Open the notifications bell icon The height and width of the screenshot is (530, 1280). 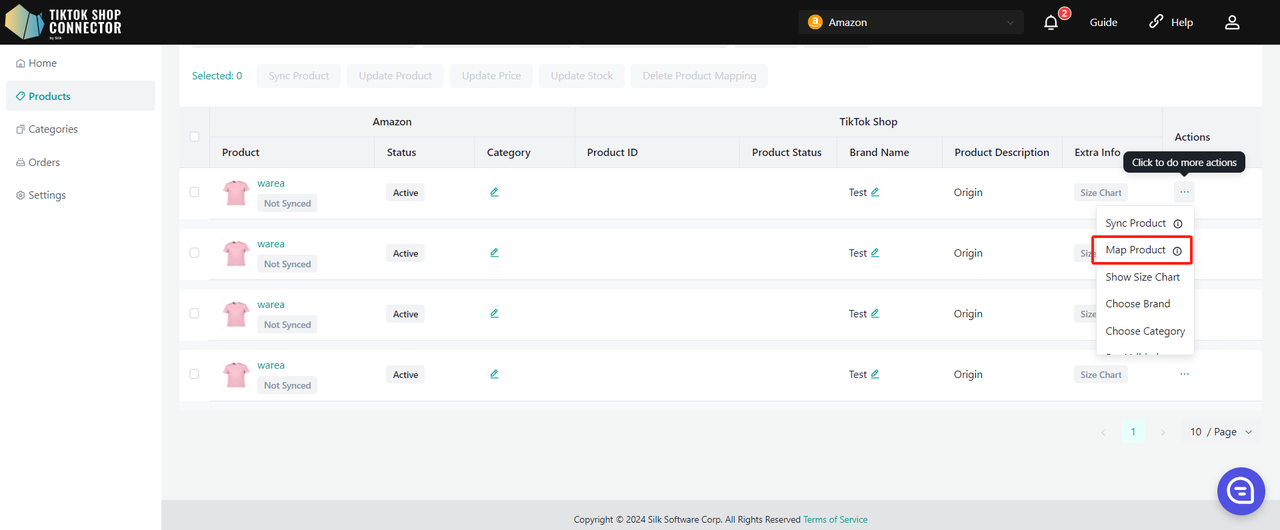[1050, 22]
